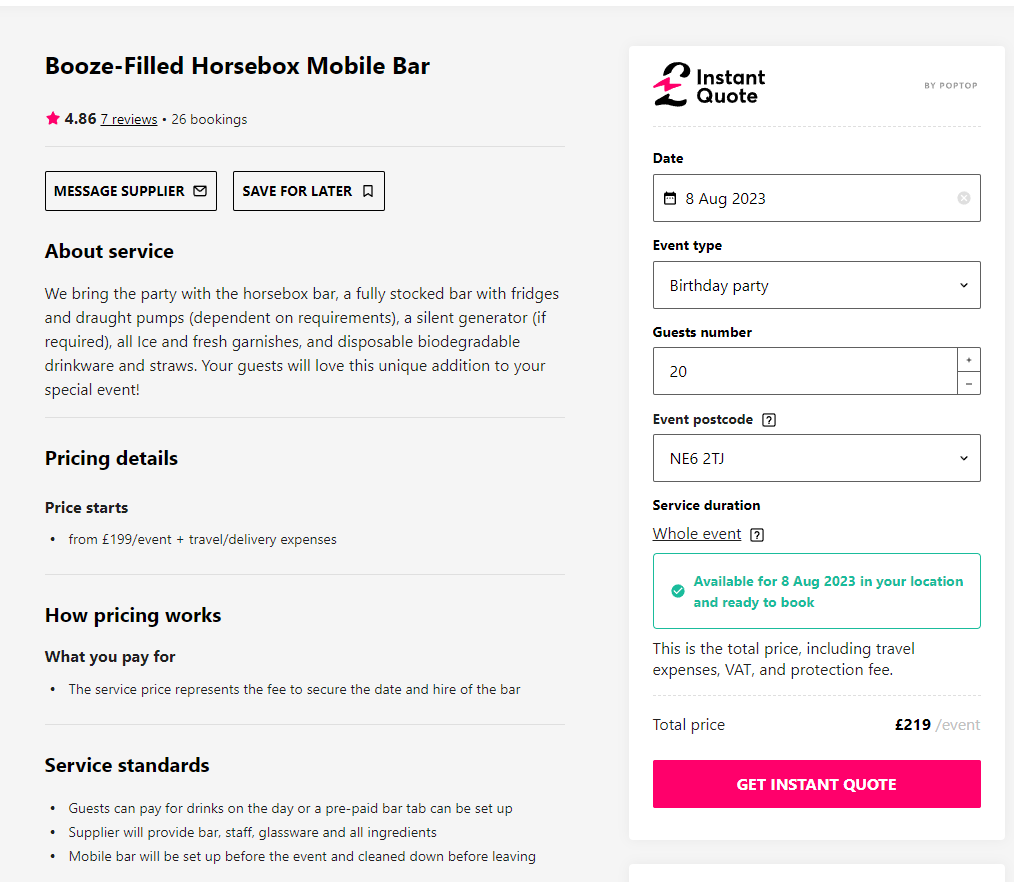Clear the date with the x icon
The height and width of the screenshot is (882, 1014).
pyautogui.click(x=964, y=198)
